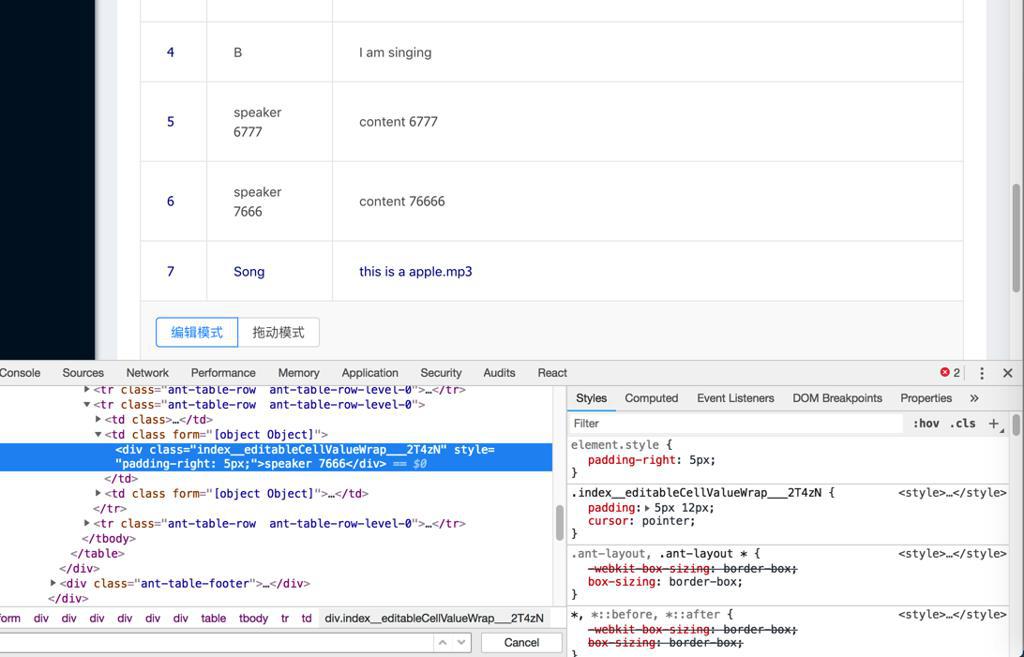The image size is (1024, 657).
Task: Click the Styles Filter input field
Action: pos(735,424)
